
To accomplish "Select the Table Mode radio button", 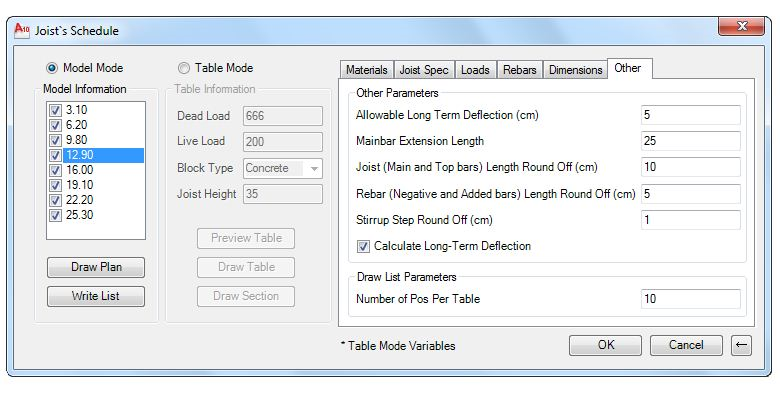I will 184,68.
